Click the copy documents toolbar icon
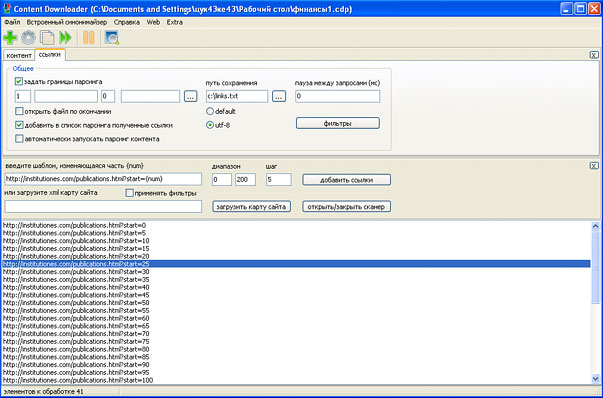Screen dimensions: 603x398 tap(47, 38)
